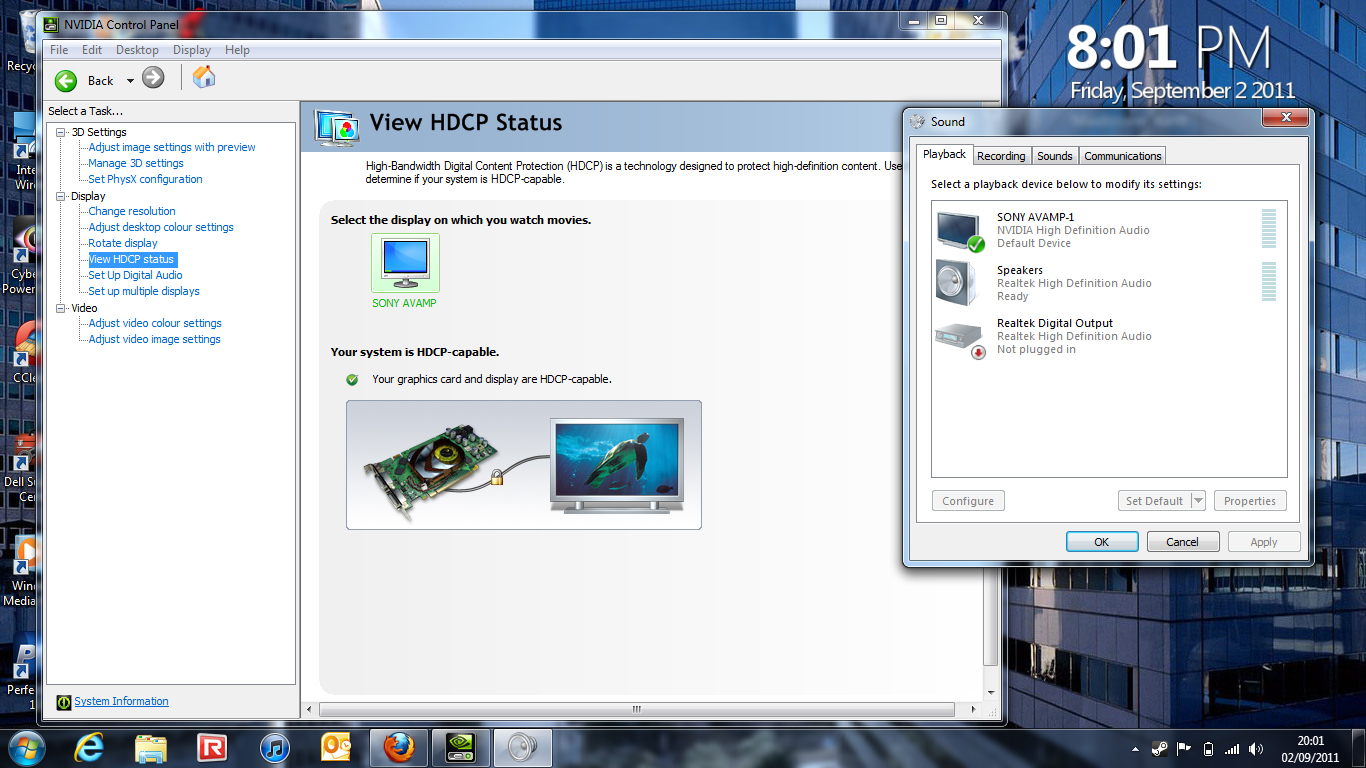Image resolution: width=1366 pixels, height=768 pixels.
Task: Open Action Center flag icon
Action: [x=1184, y=748]
